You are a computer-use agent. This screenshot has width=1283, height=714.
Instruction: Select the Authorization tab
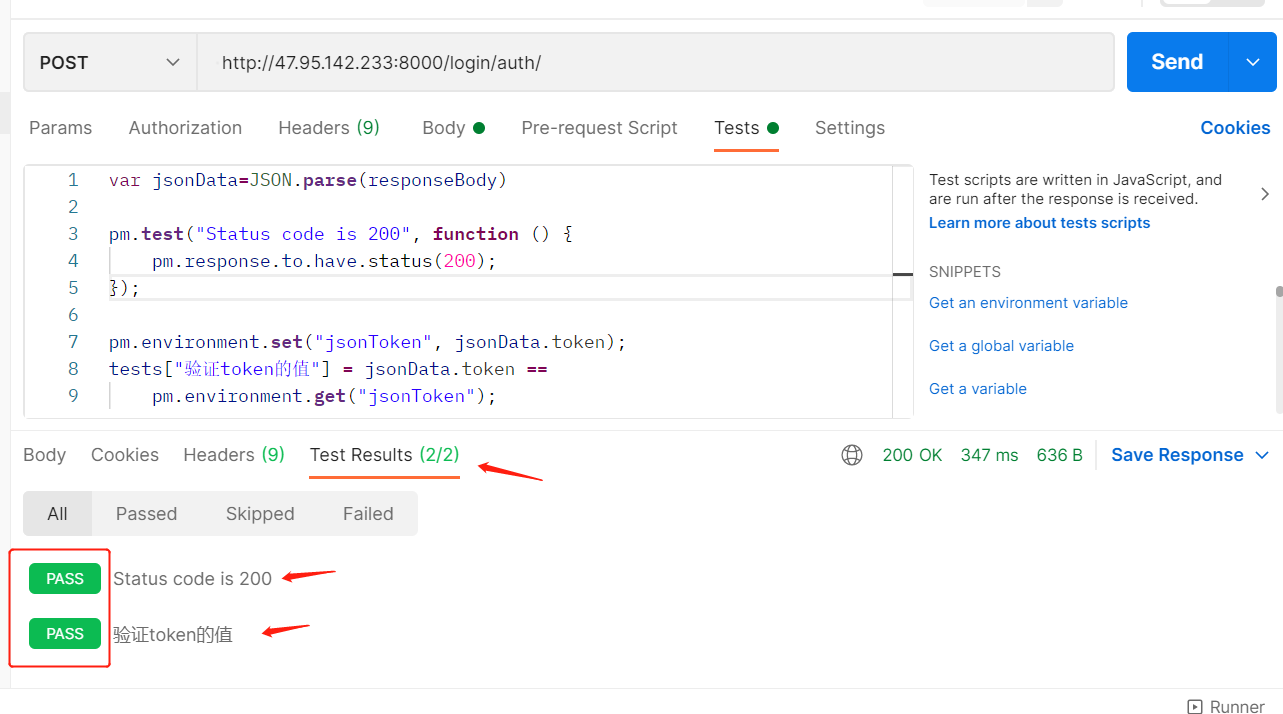pyautogui.click(x=185, y=128)
